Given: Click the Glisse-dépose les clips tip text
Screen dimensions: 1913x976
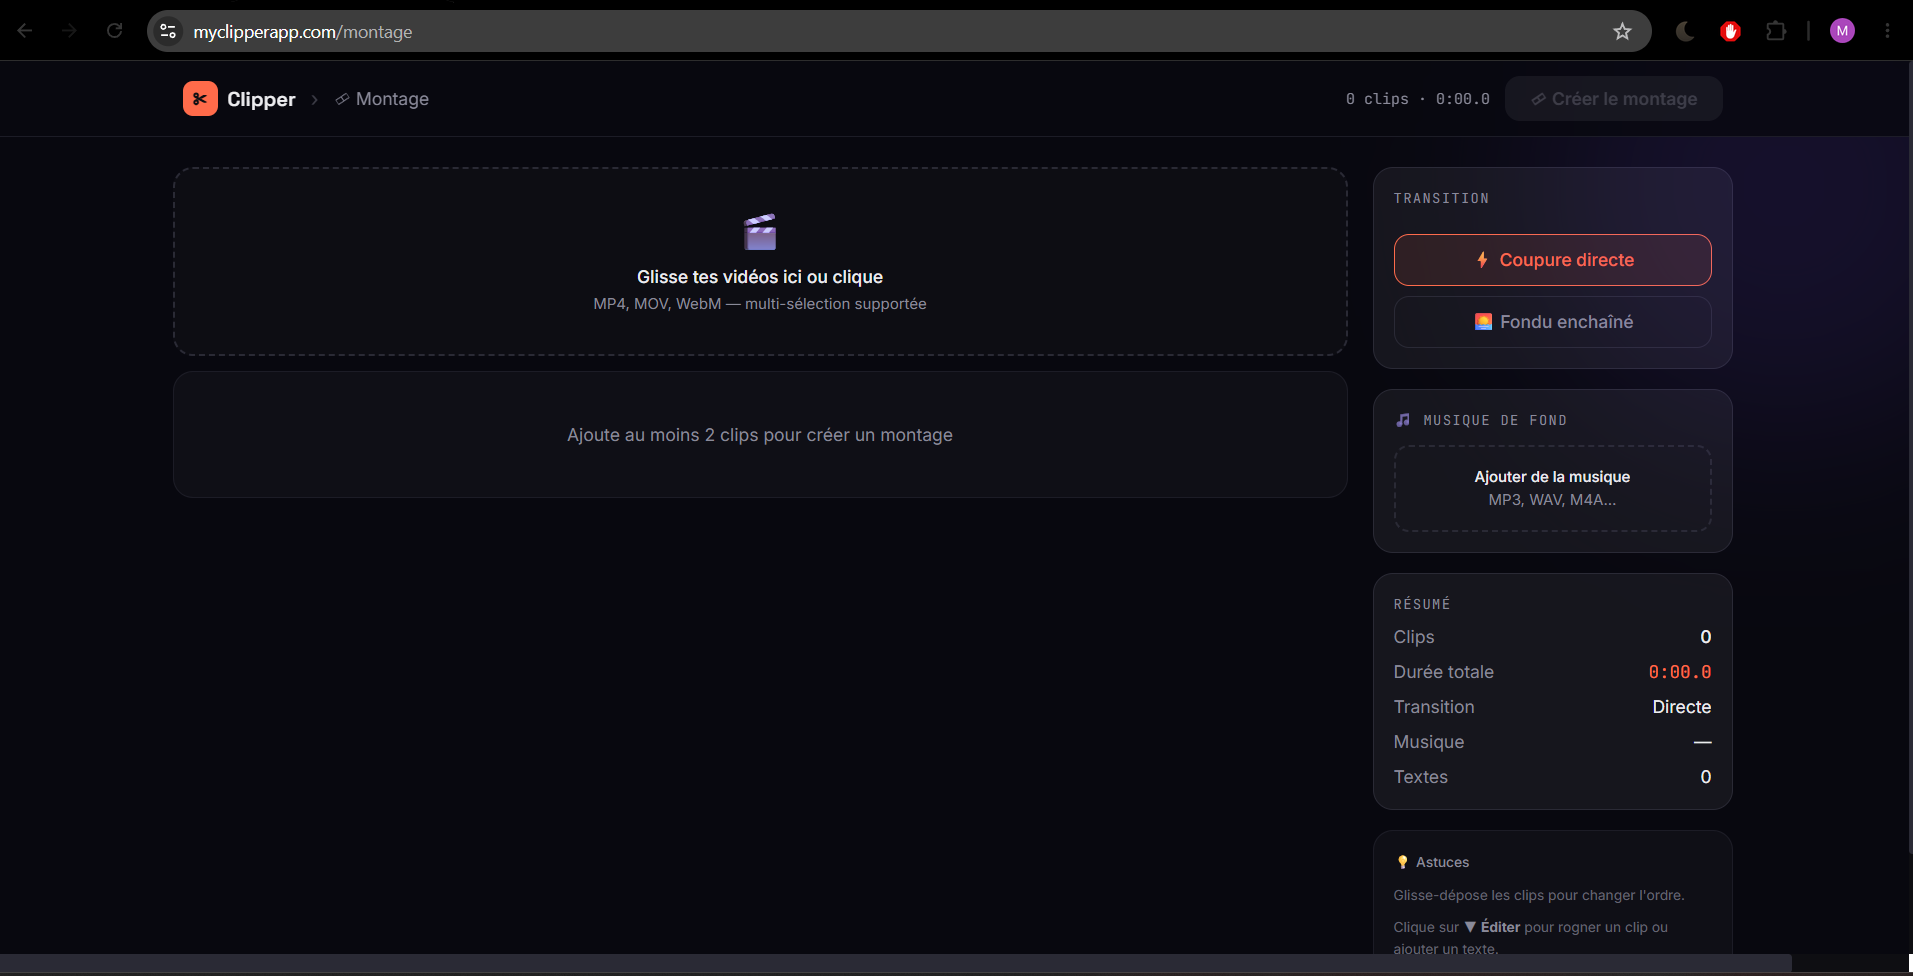Looking at the screenshot, I should tap(1539, 895).
